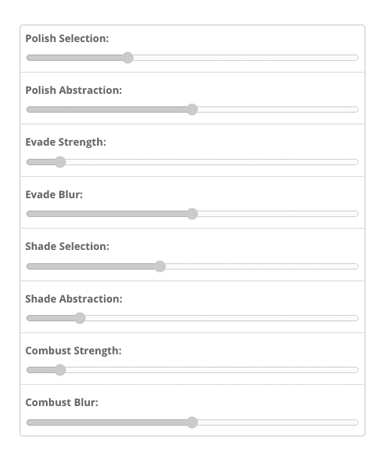Set Polish Abstraction slider to maximum end
The width and height of the screenshot is (384, 450).
tap(357, 109)
